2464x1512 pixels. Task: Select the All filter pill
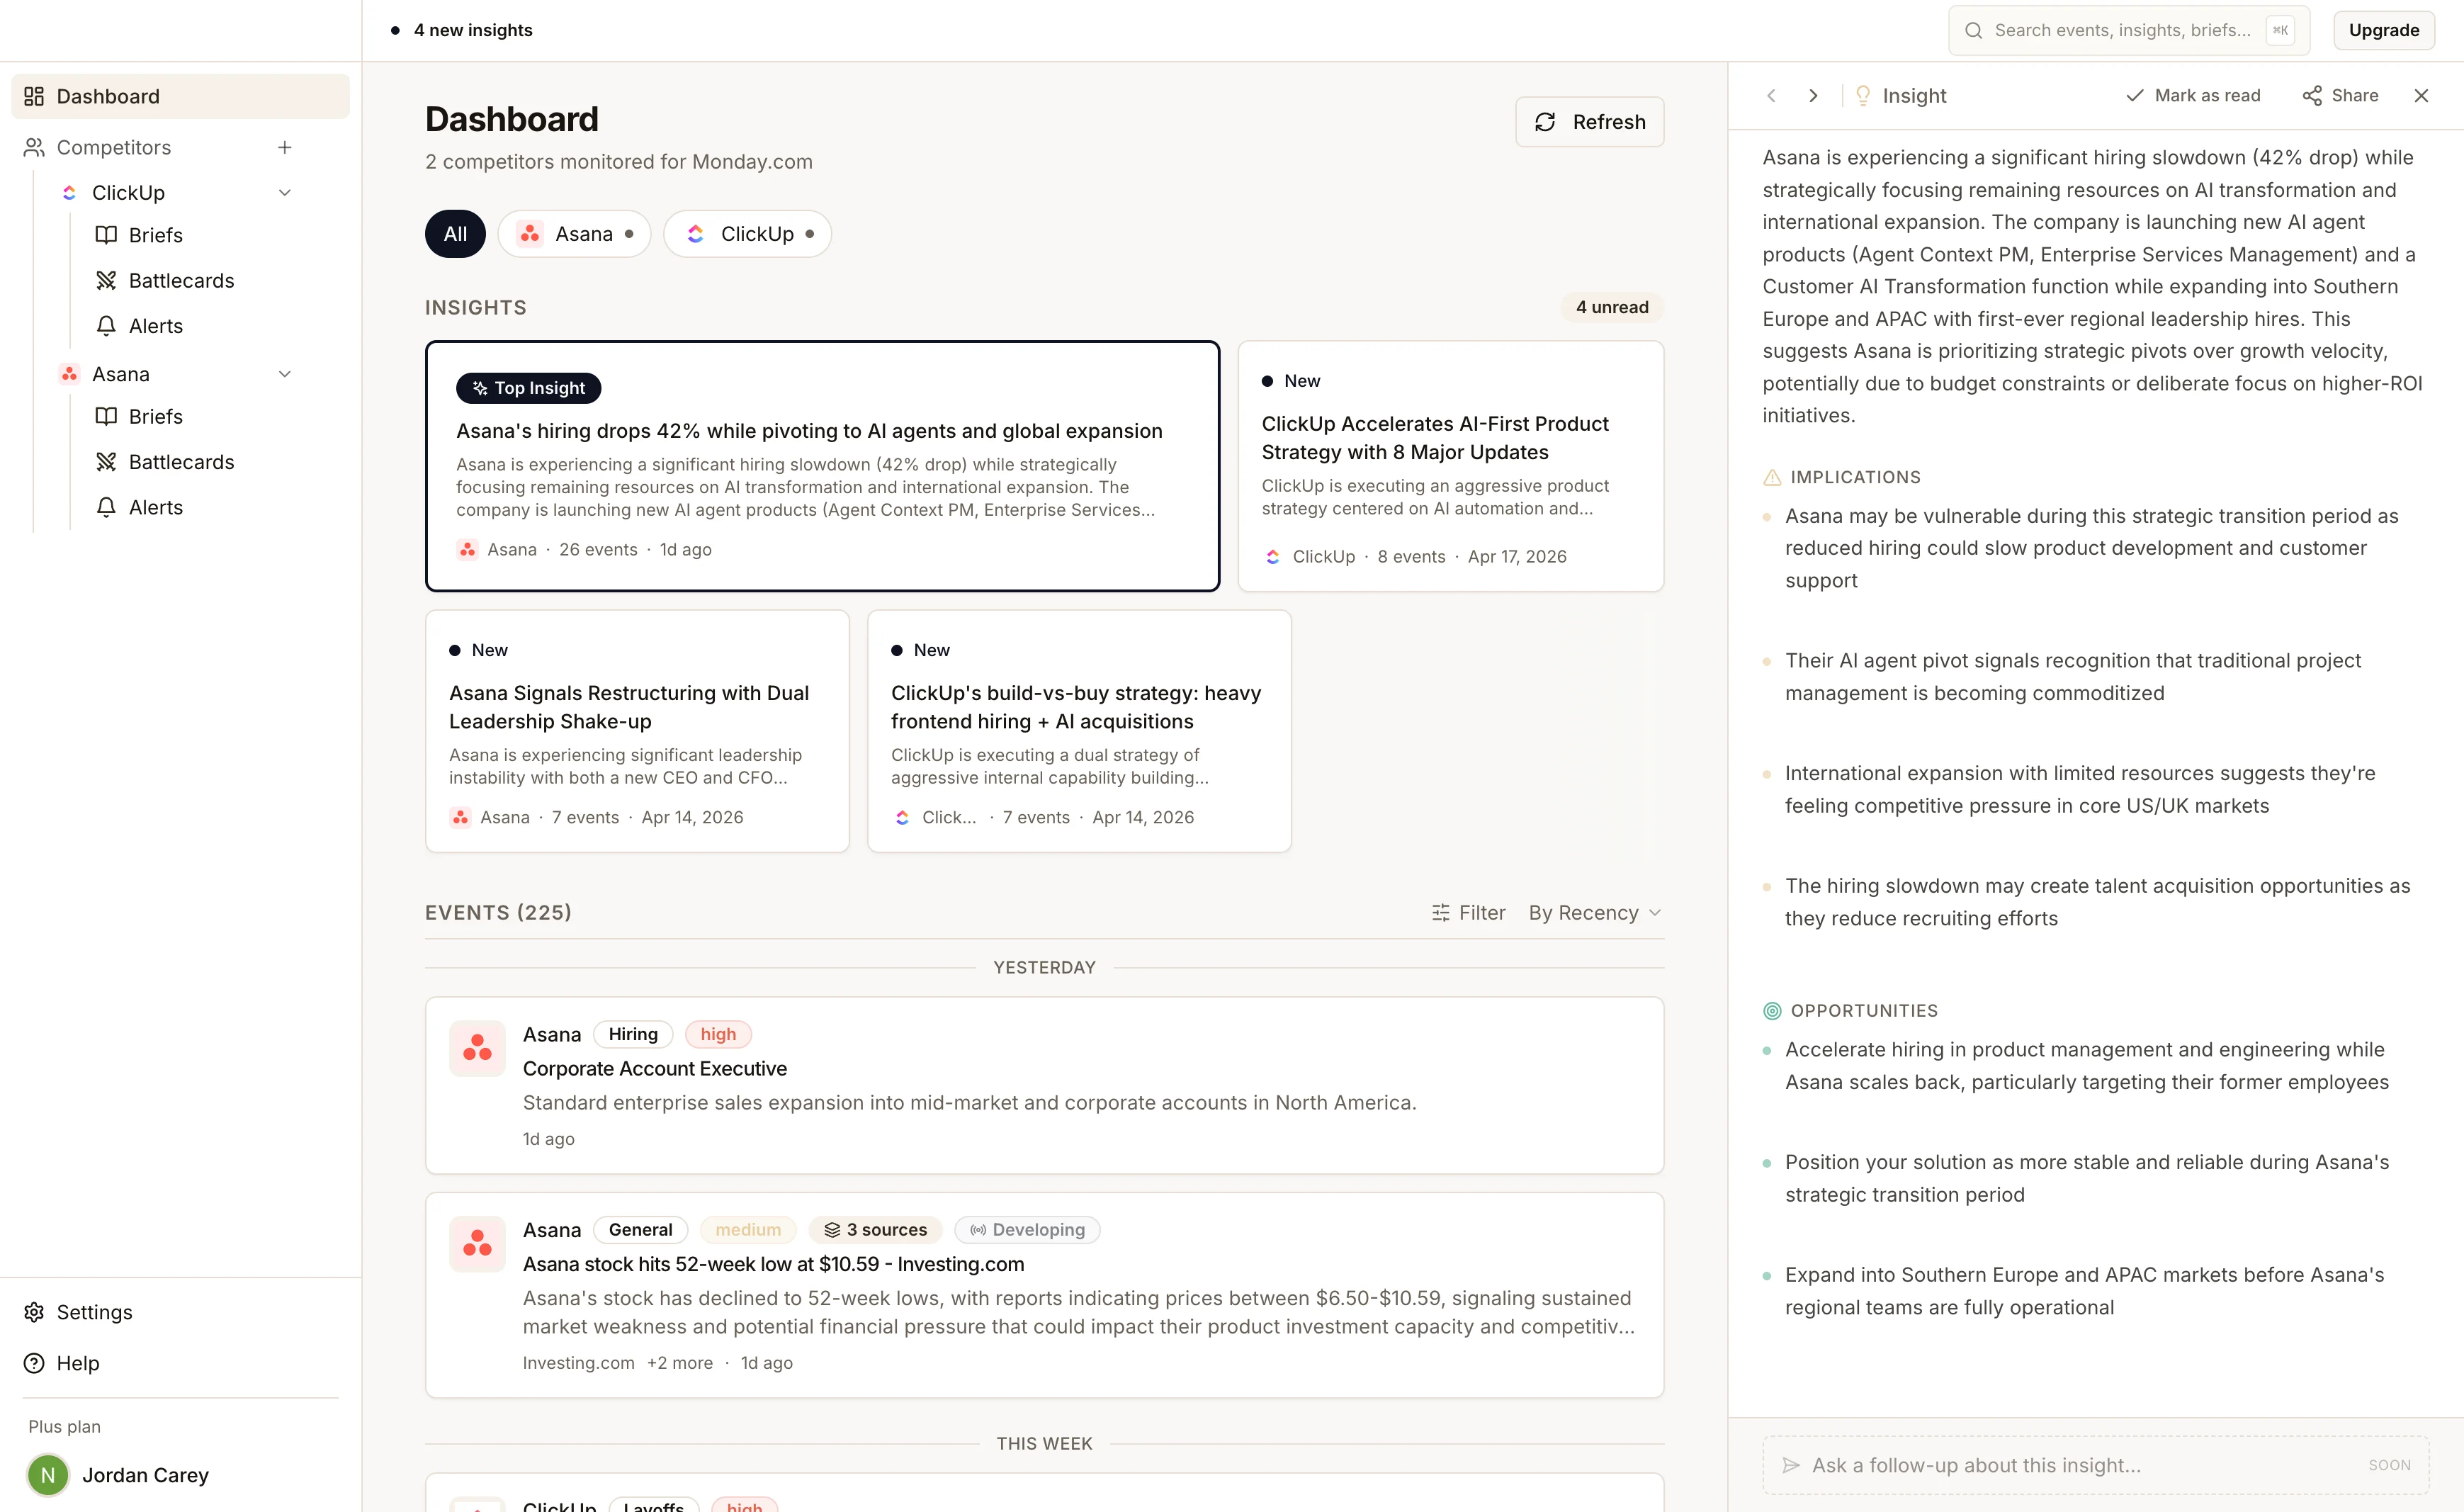click(455, 233)
